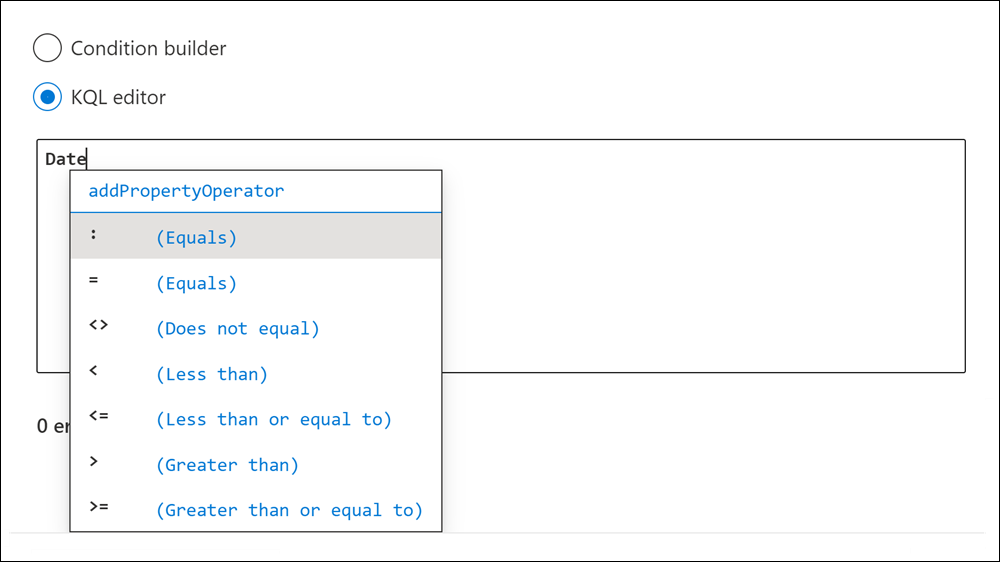Choose the (Greater than) suggestion text

227,464
